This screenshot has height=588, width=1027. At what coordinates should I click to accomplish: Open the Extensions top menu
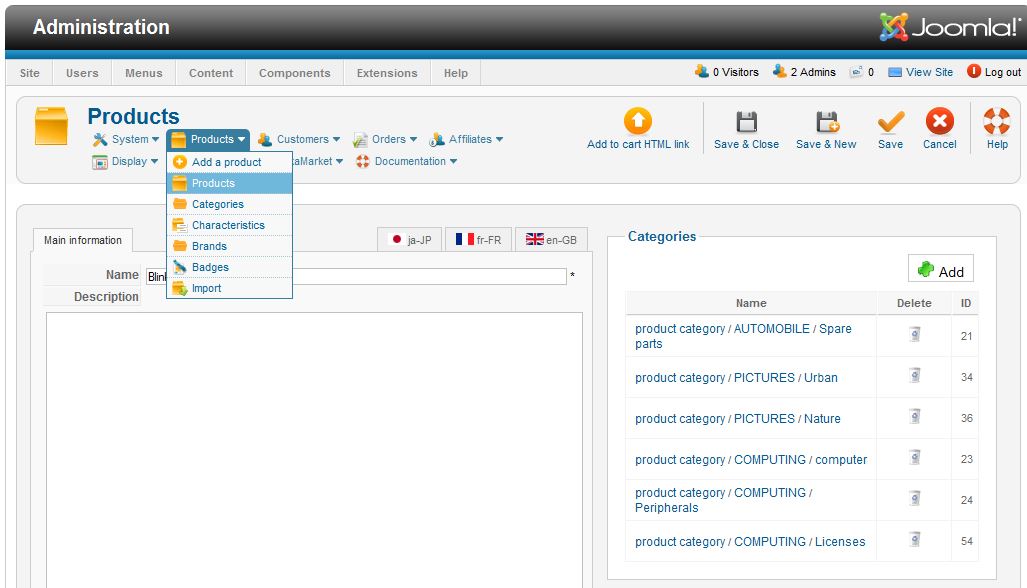coord(387,73)
